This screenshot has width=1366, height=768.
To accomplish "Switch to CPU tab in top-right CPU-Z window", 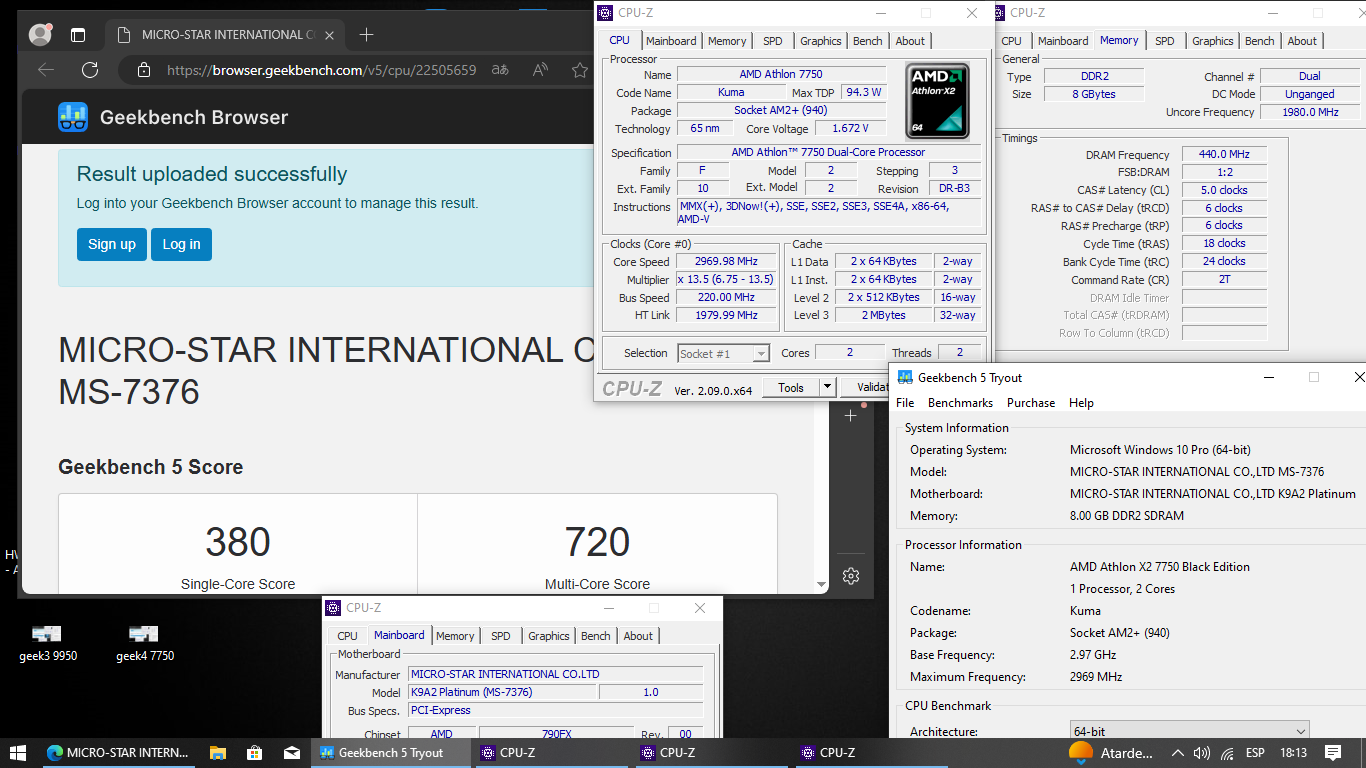I will pyautogui.click(x=1012, y=41).
